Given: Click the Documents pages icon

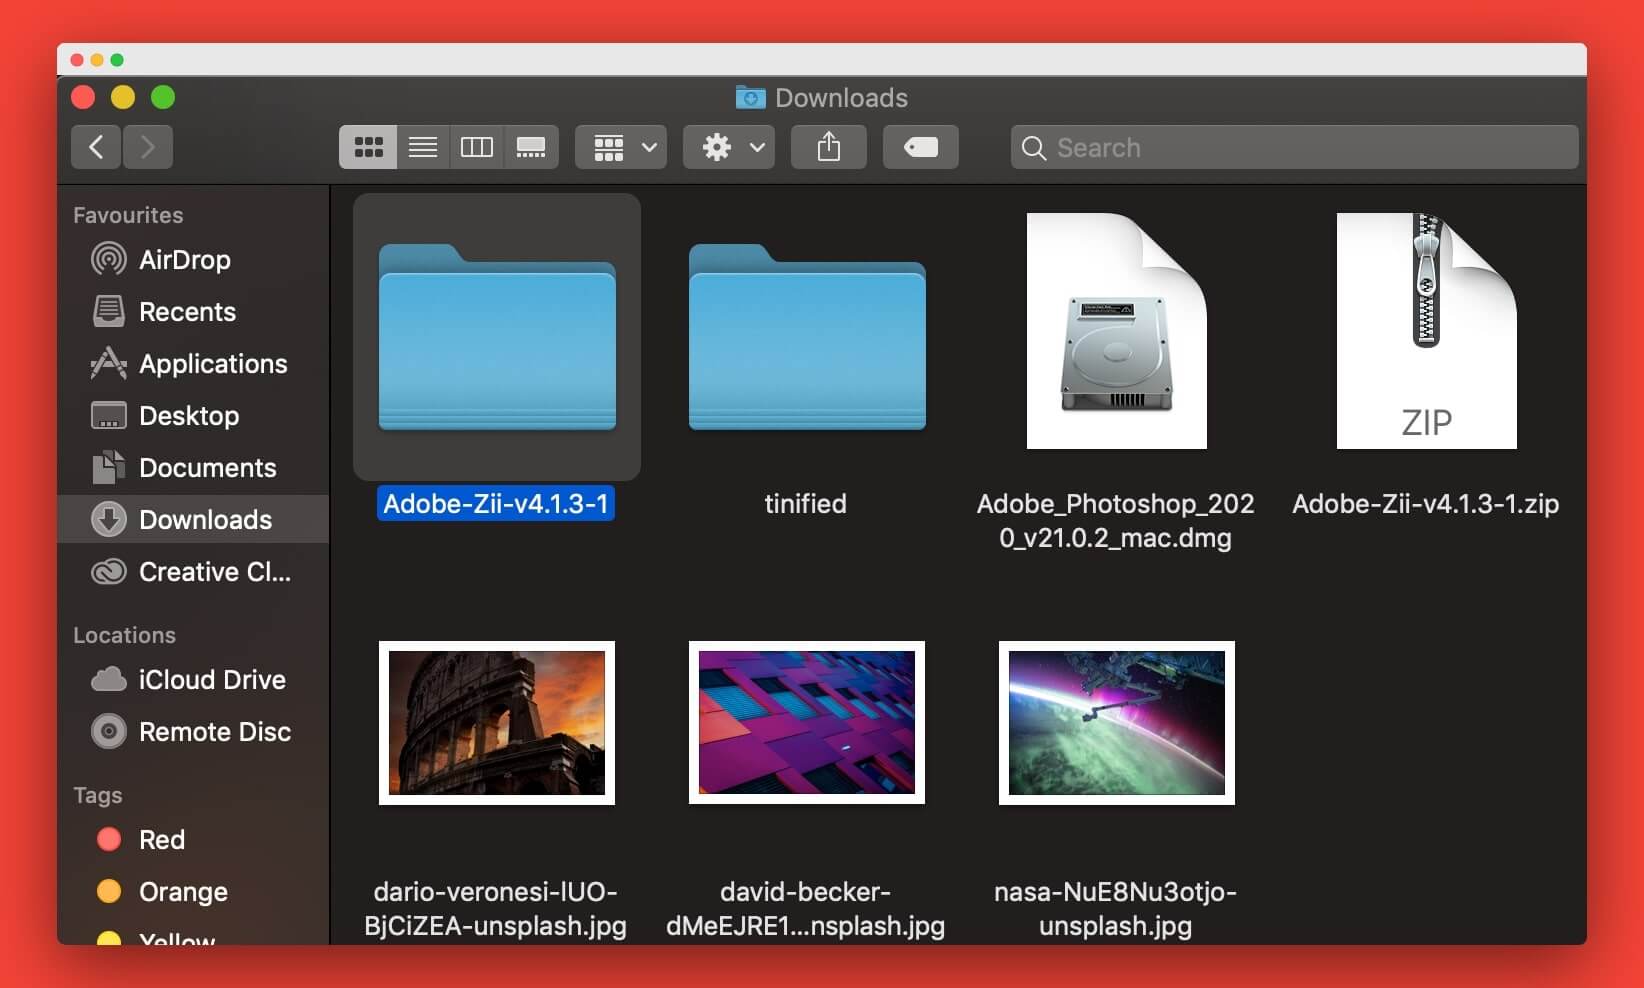Looking at the screenshot, I should tap(109, 467).
